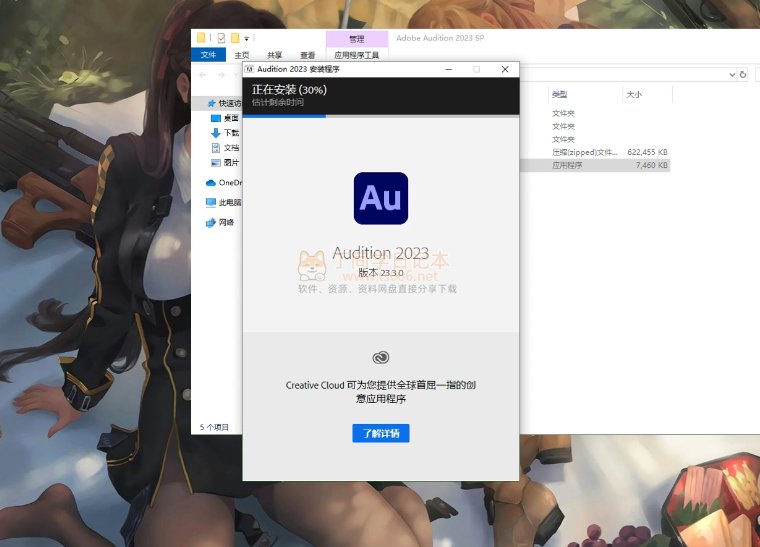
Task: Click the refresh button beside address bar
Action: tap(742, 74)
